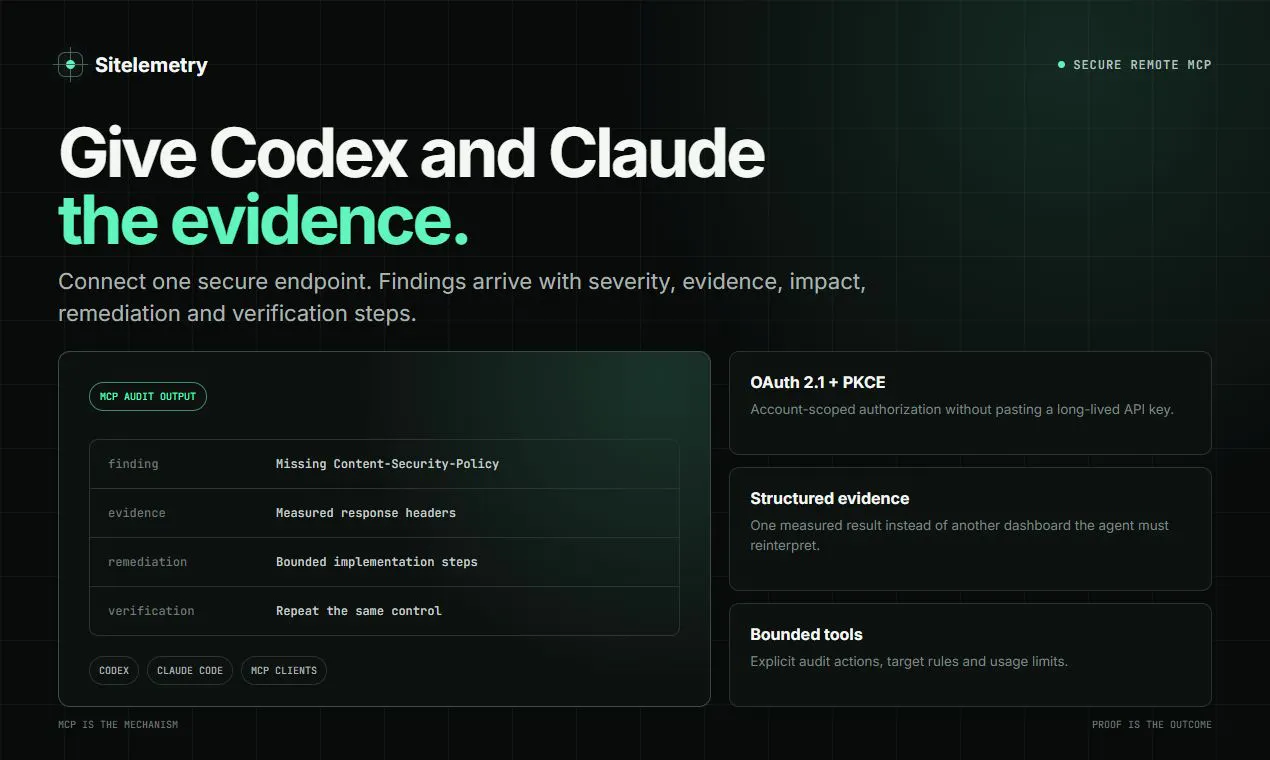Click the 'Give Codex and Claude' headline
The height and width of the screenshot is (760, 1270).
coord(412,154)
